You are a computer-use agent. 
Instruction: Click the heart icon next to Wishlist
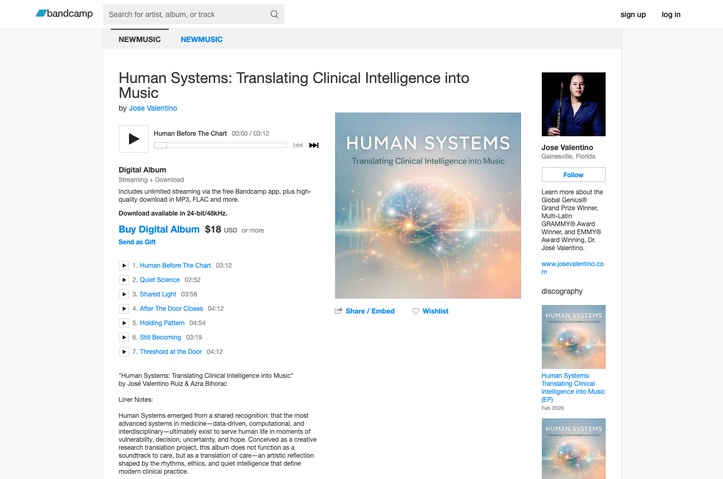click(415, 311)
